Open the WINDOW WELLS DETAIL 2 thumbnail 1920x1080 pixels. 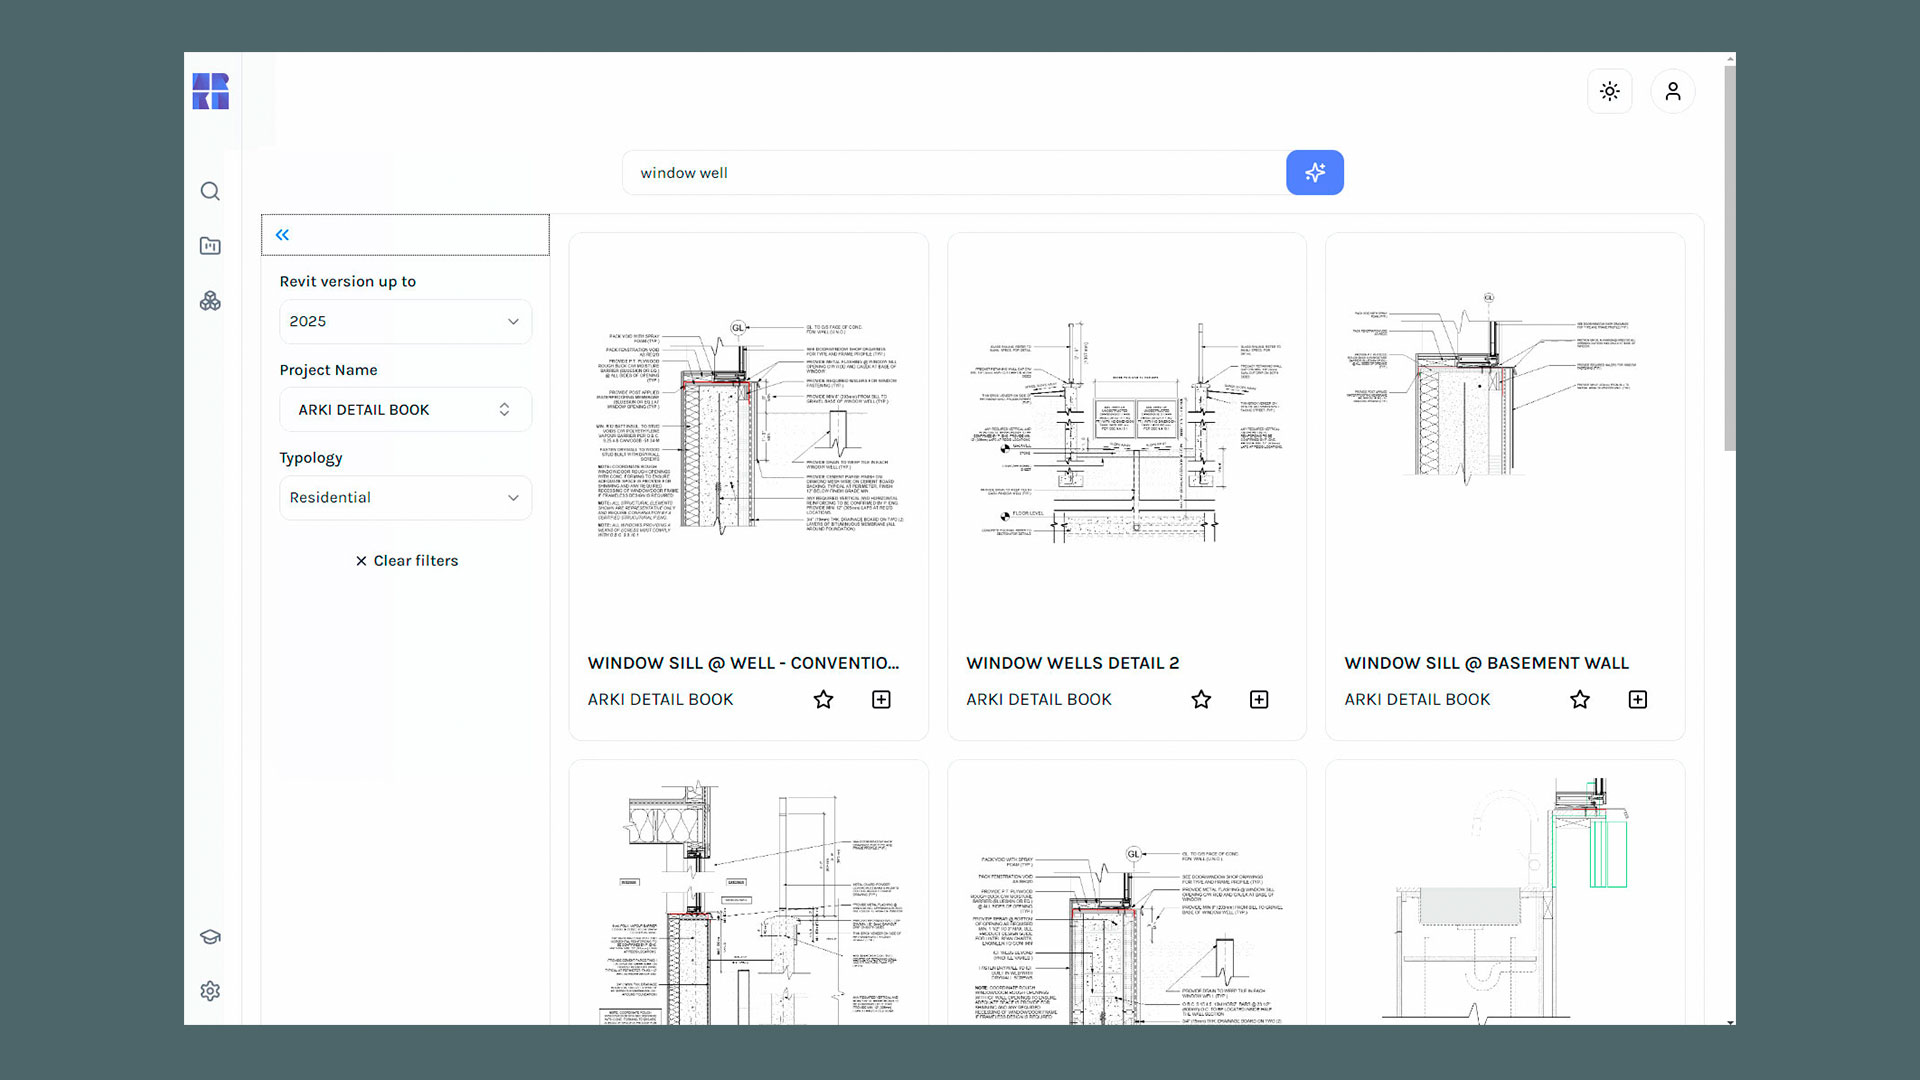click(x=1127, y=430)
